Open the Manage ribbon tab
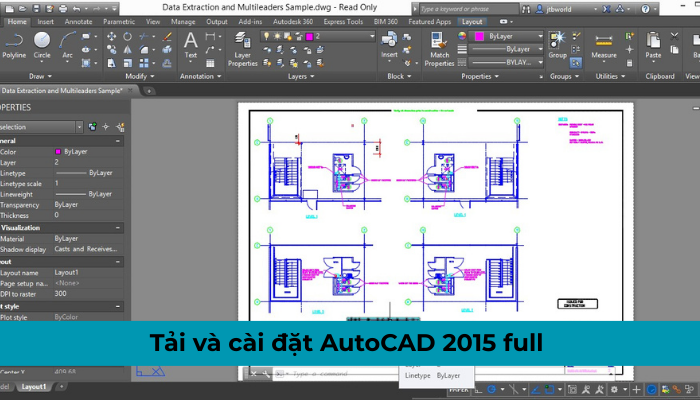 click(183, 21)
